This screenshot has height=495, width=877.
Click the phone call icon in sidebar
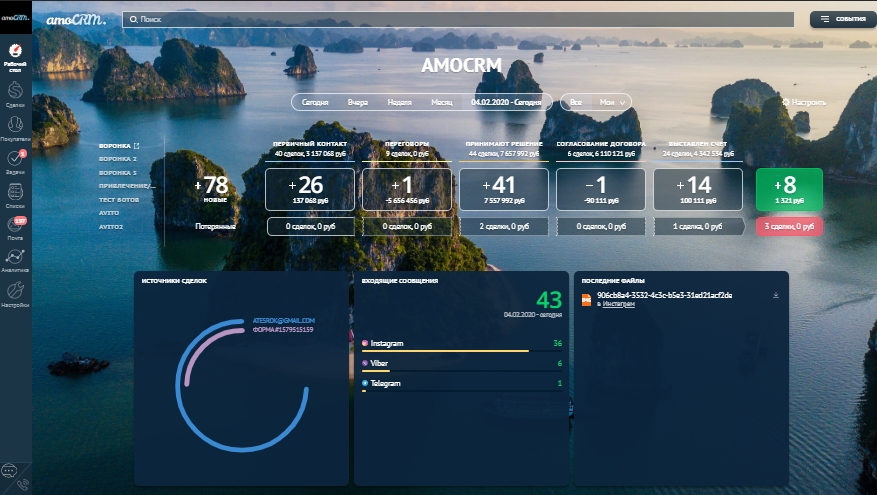coord(22,485)
